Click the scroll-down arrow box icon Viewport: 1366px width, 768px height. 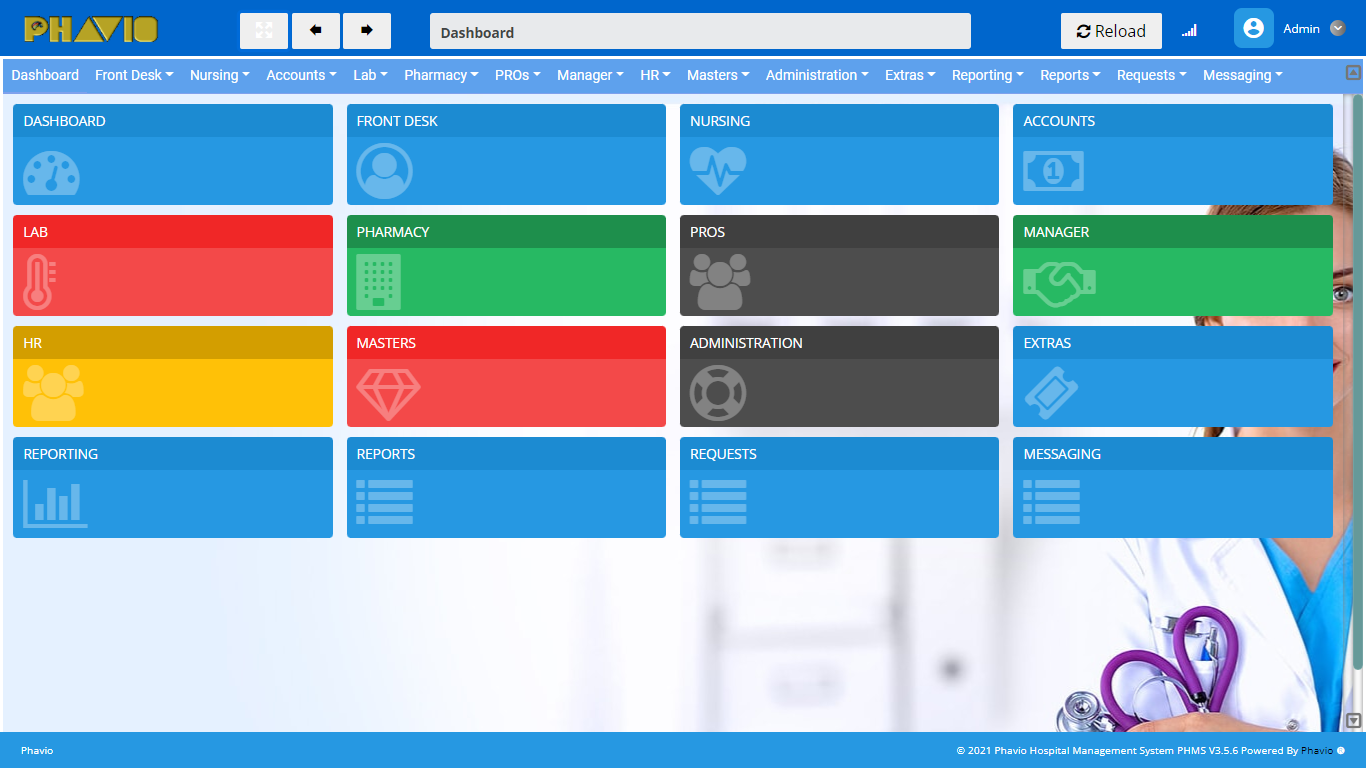click(x=1354, y=720)
